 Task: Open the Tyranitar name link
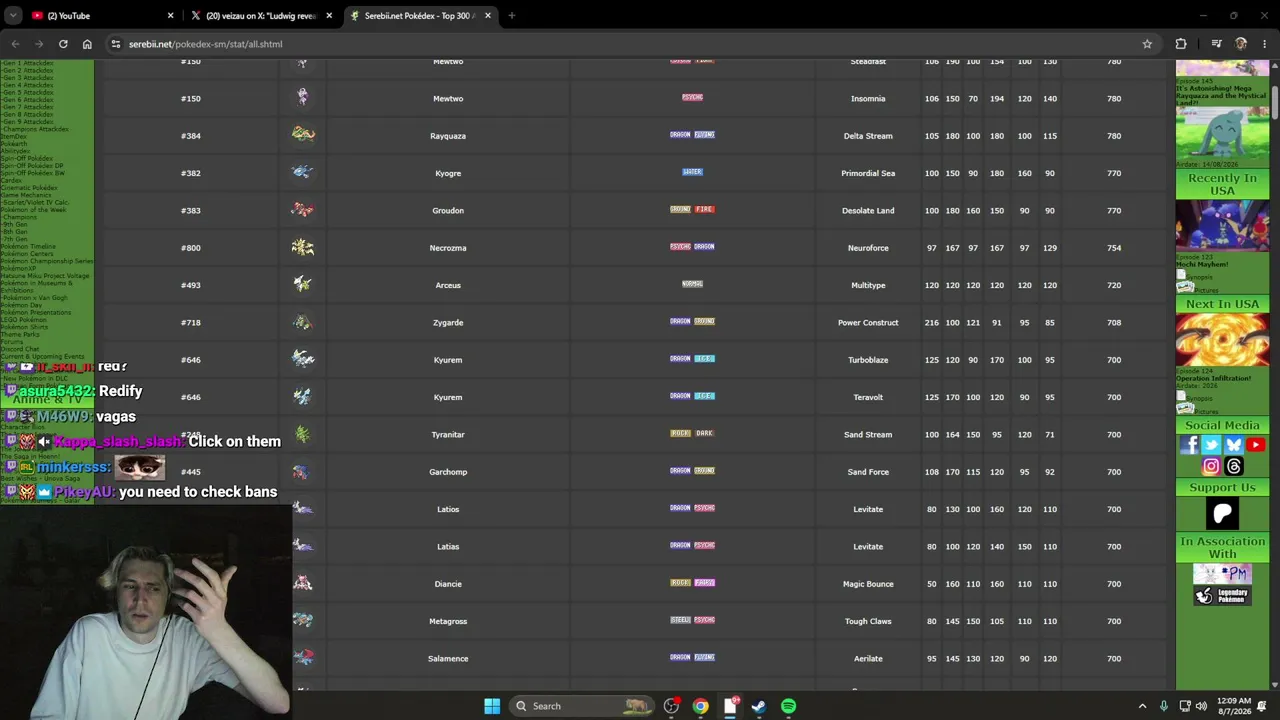point(448,434)
